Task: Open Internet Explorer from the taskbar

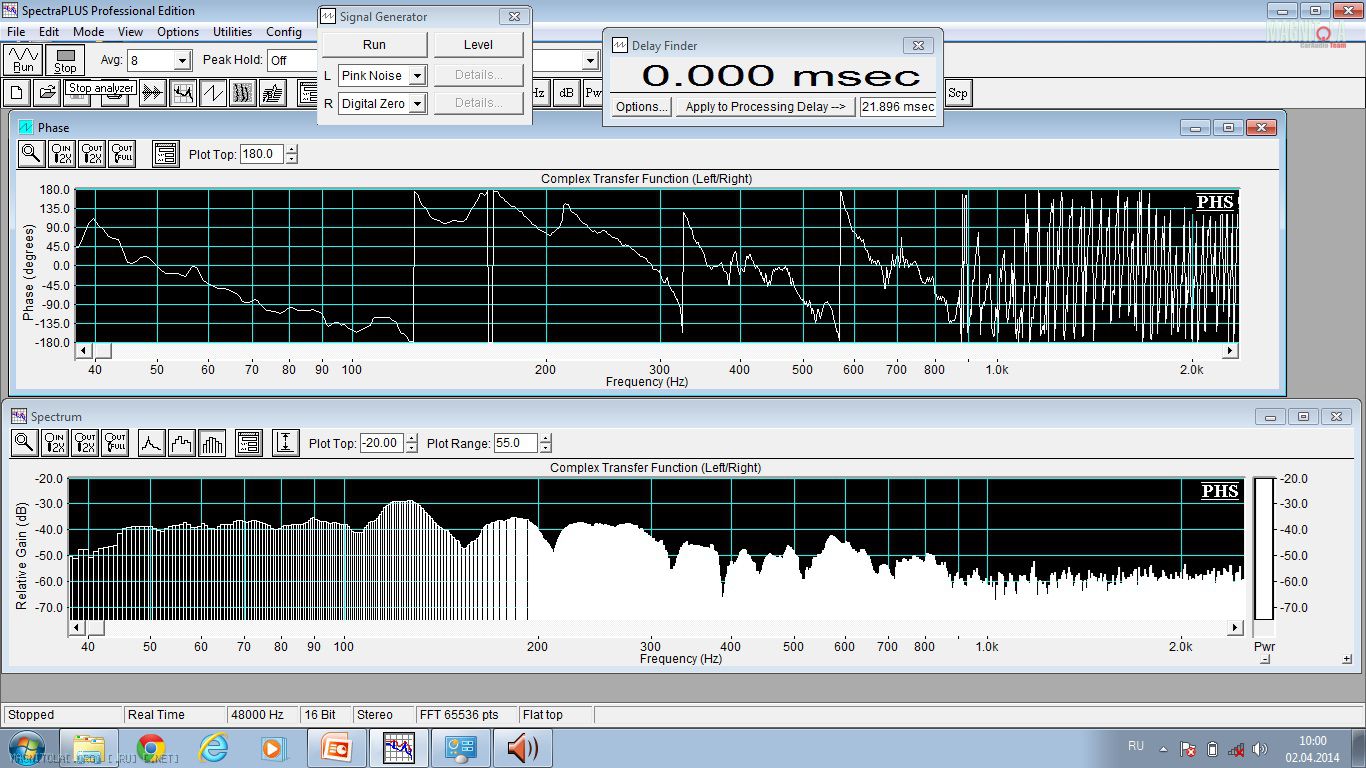Action: [x=213, y=748]
